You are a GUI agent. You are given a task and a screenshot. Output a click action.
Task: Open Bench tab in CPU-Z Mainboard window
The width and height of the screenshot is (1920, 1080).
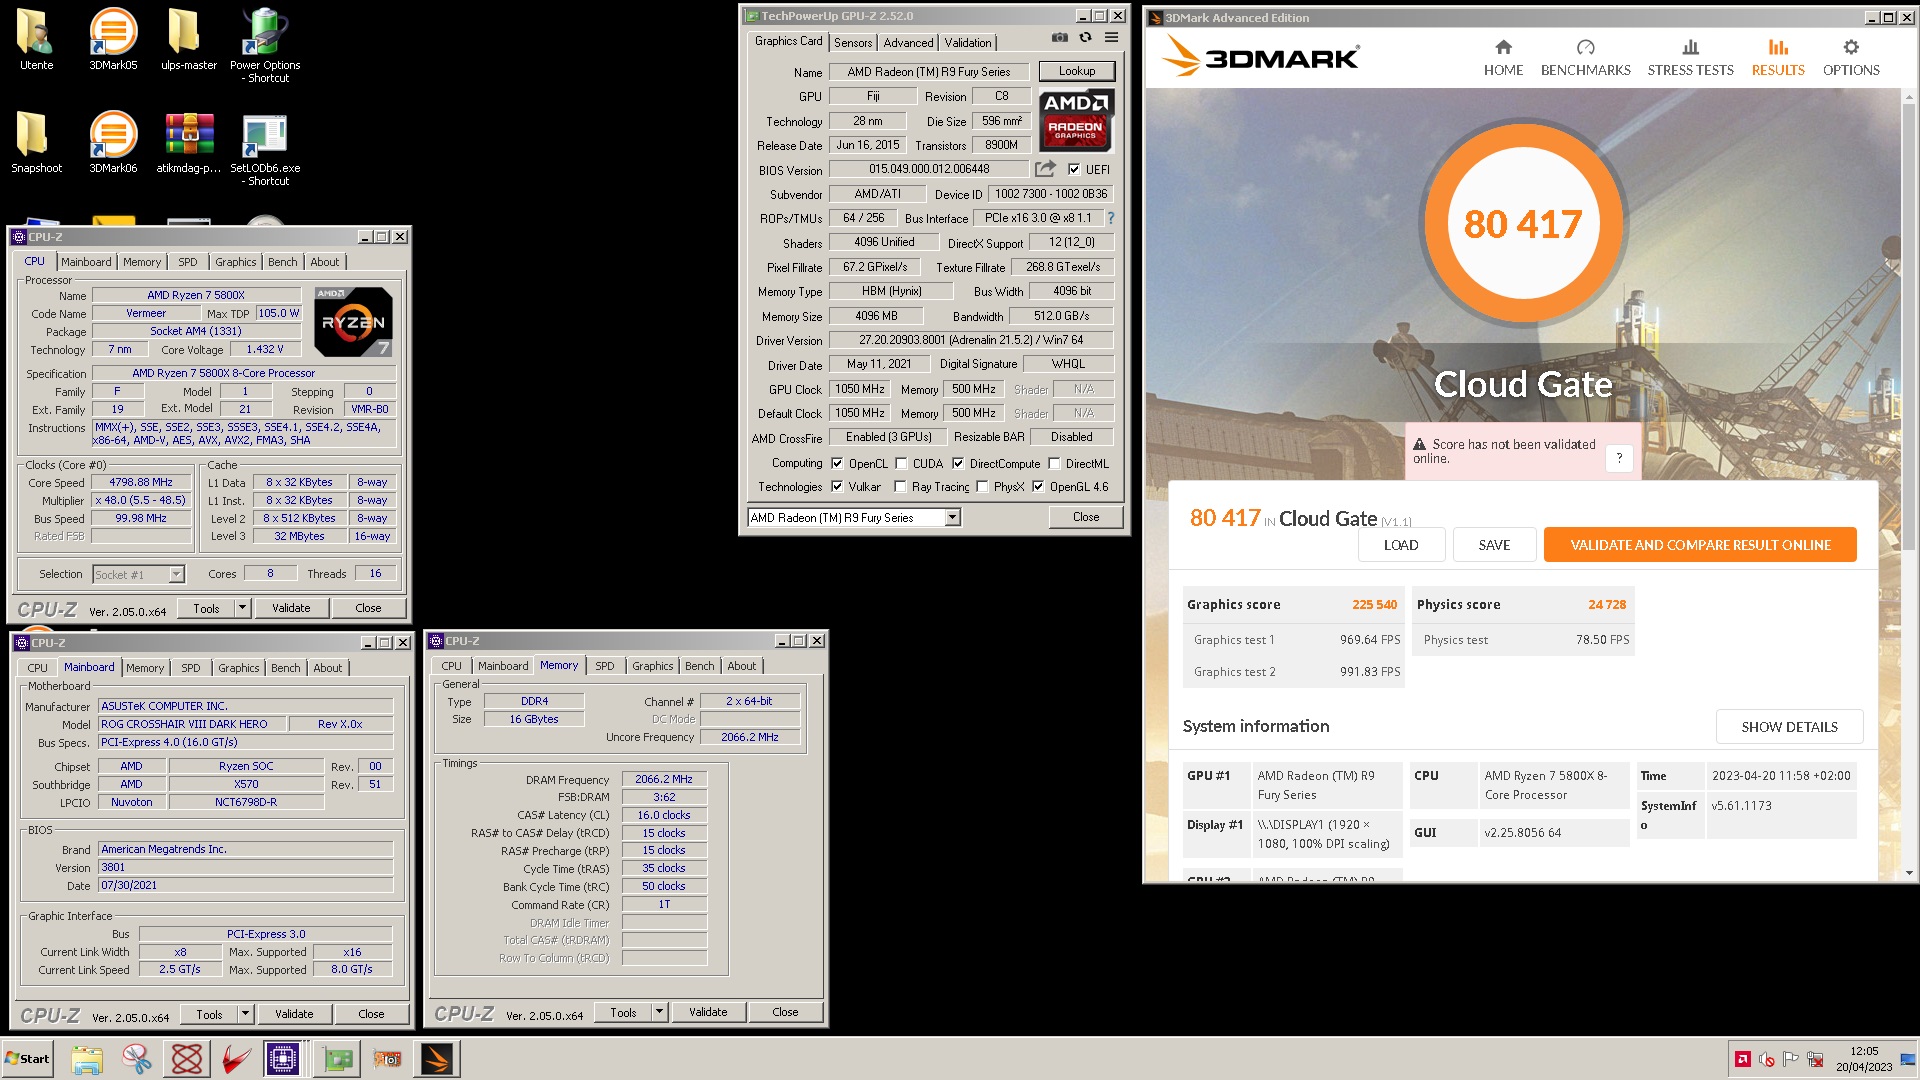point(285,668)
